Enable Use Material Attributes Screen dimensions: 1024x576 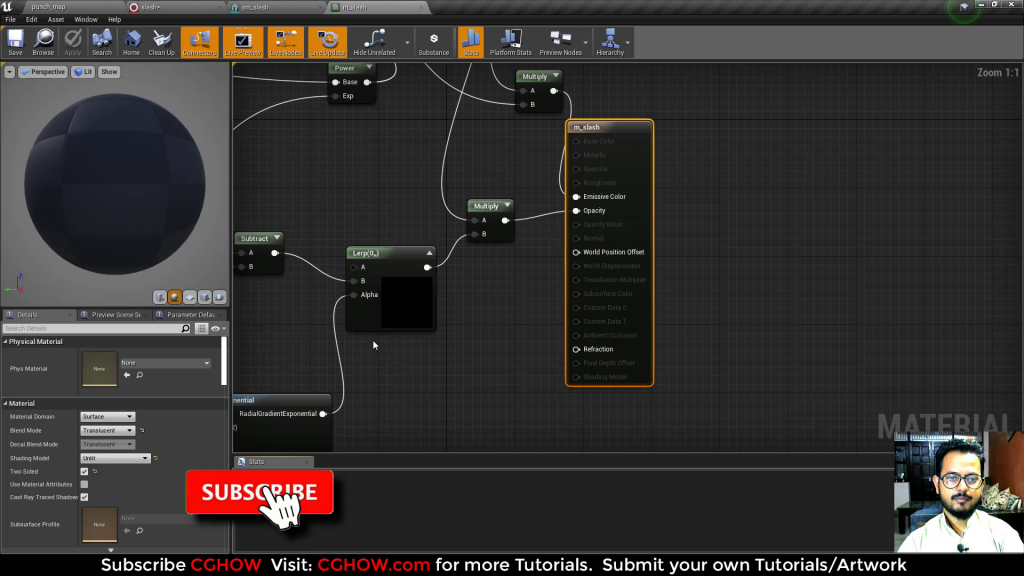(84, 484)
